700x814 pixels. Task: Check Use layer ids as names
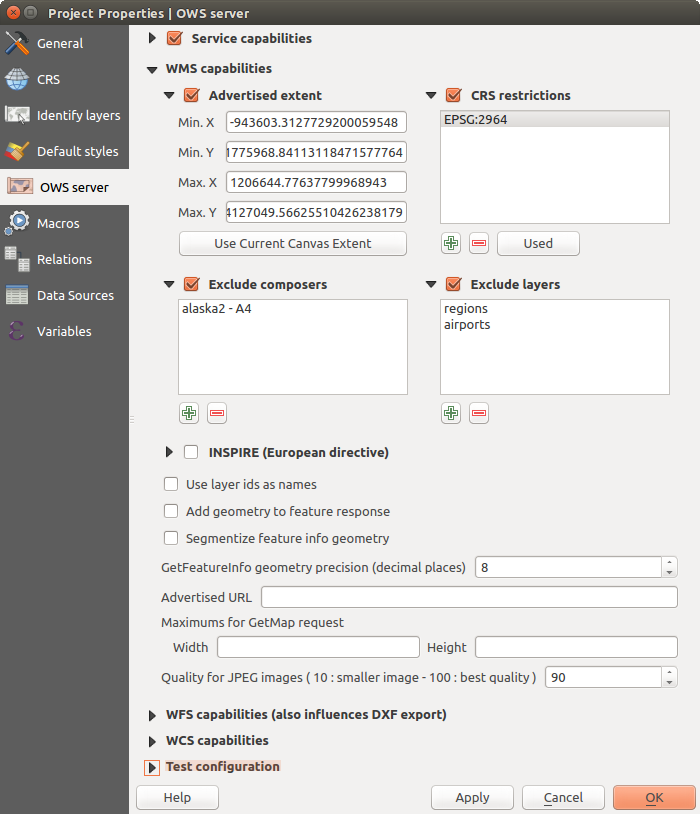171,484
